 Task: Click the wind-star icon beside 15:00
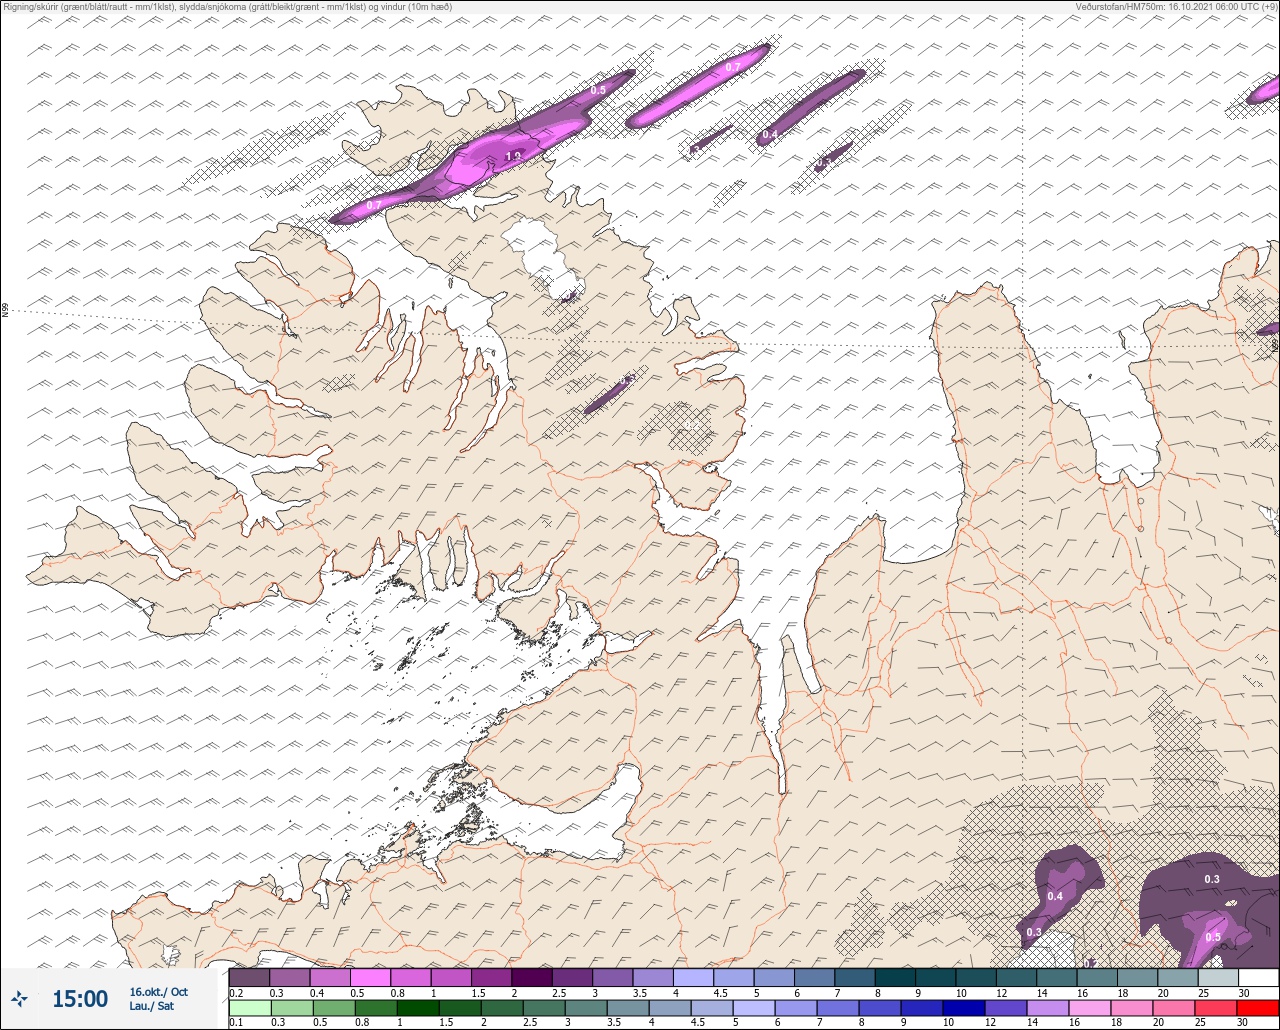[20, 998]
